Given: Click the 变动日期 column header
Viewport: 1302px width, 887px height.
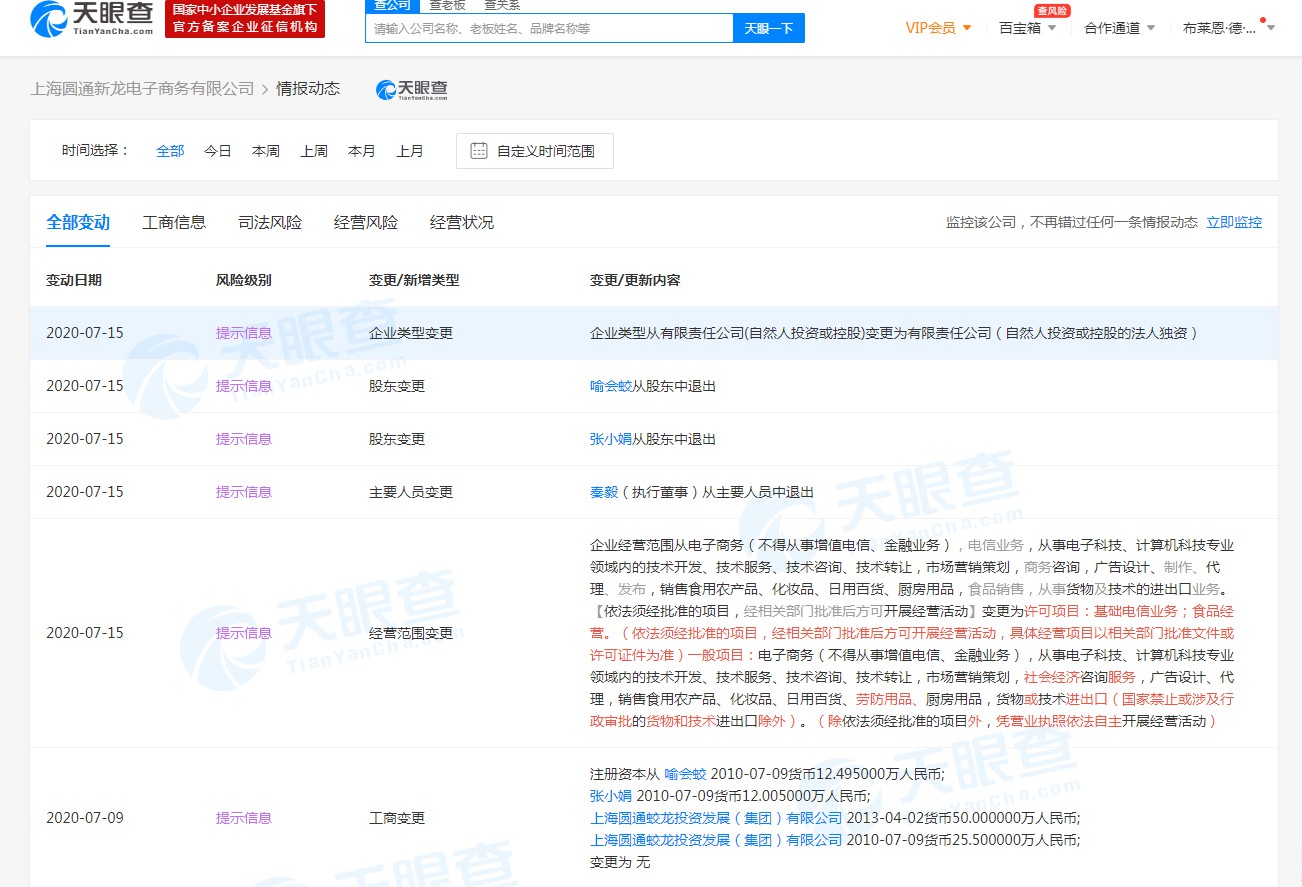Looking at the screenshot, I should [x=74, y=280].
